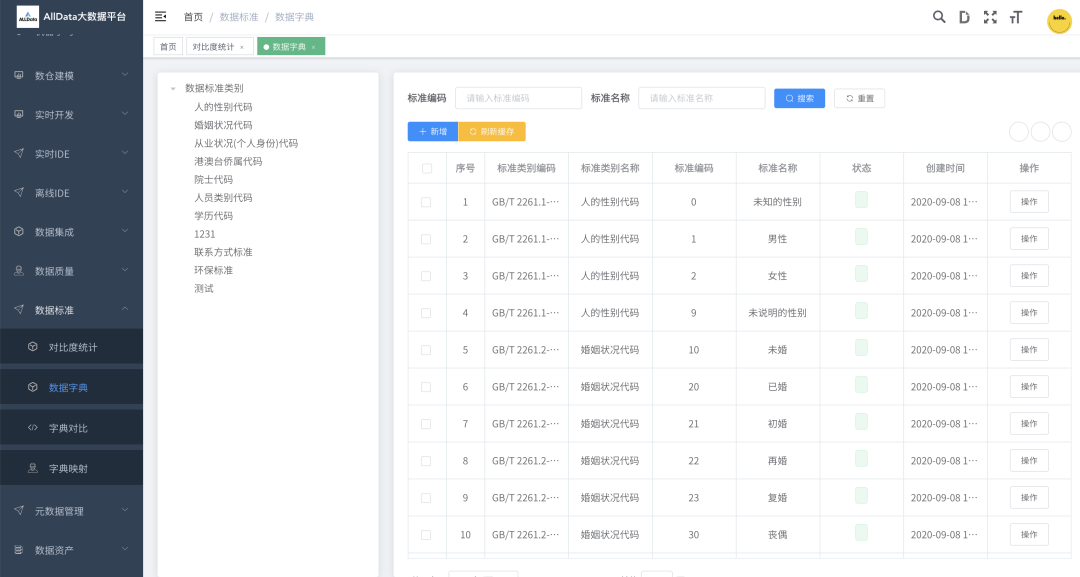Select the checkbox for row 5 未婚
The height and width of the screenshot is (577, 1080).
[x=427, y=350]
